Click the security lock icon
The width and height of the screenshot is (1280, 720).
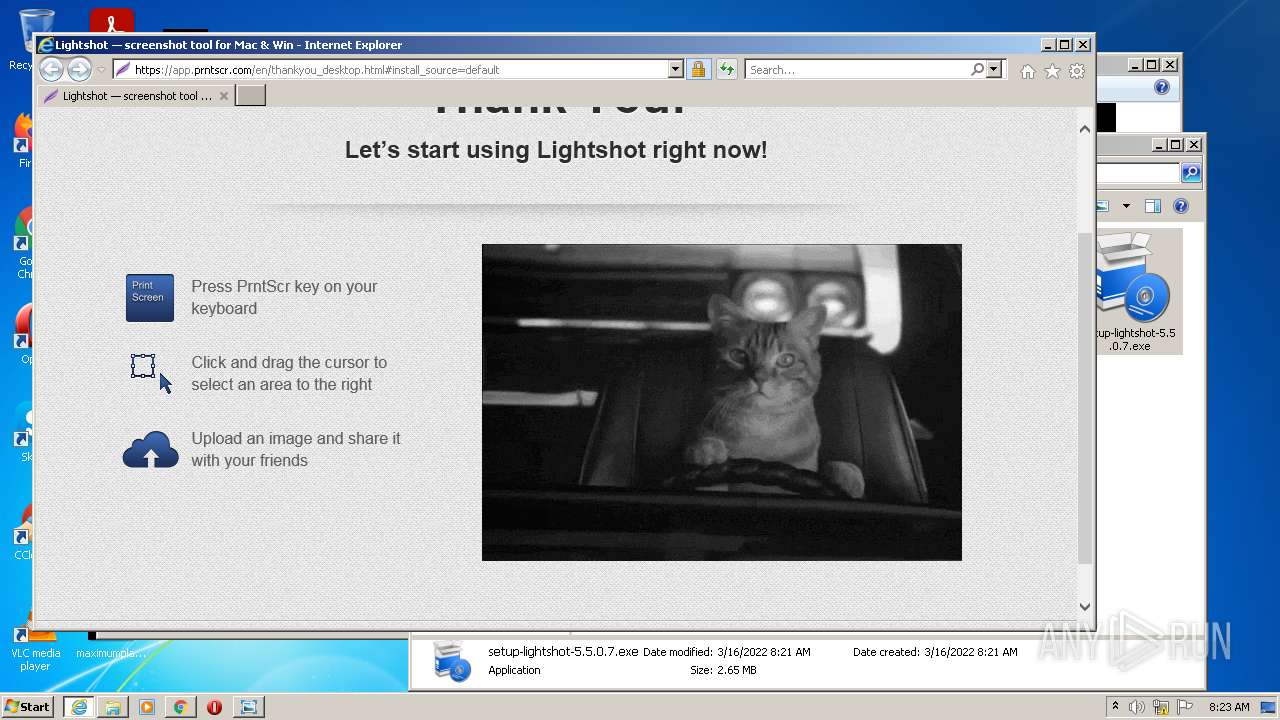click(x=698, y=70)
